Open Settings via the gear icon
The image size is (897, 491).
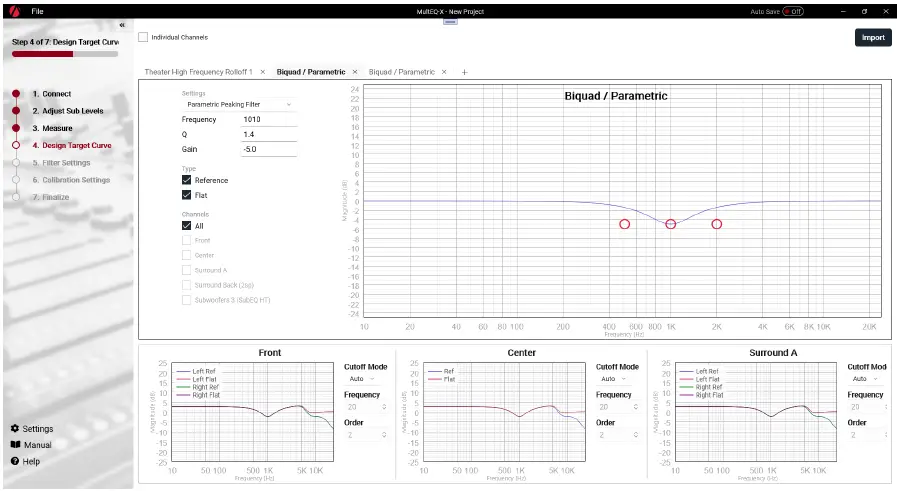click(x=15, y=428)
